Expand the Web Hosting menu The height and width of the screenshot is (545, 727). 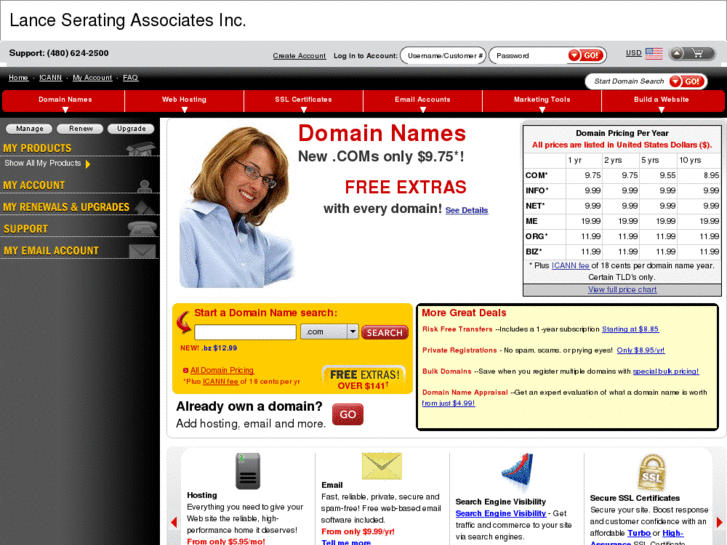tap(184, 102)
